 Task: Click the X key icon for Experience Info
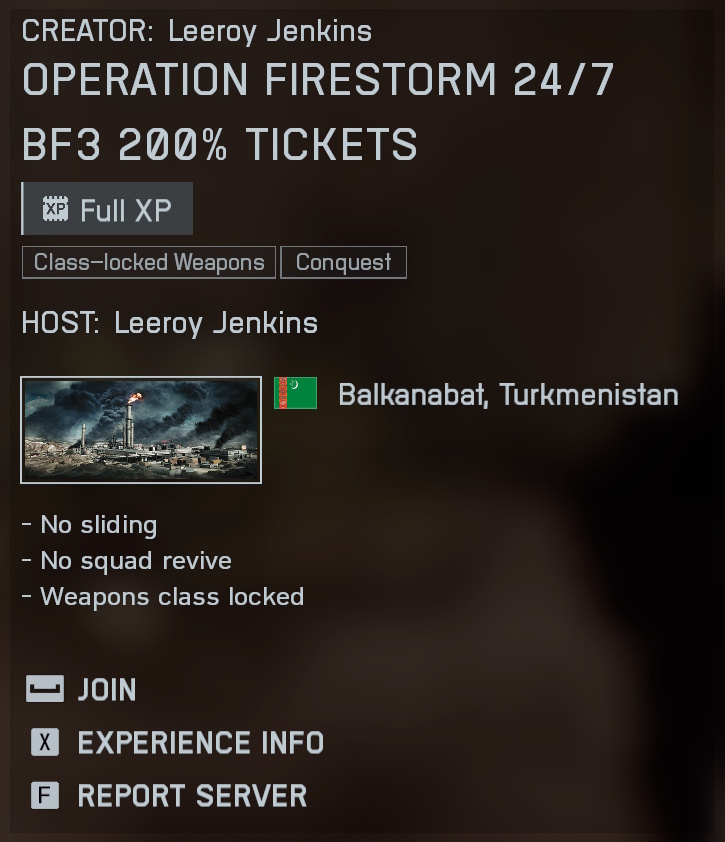[45, 742]
